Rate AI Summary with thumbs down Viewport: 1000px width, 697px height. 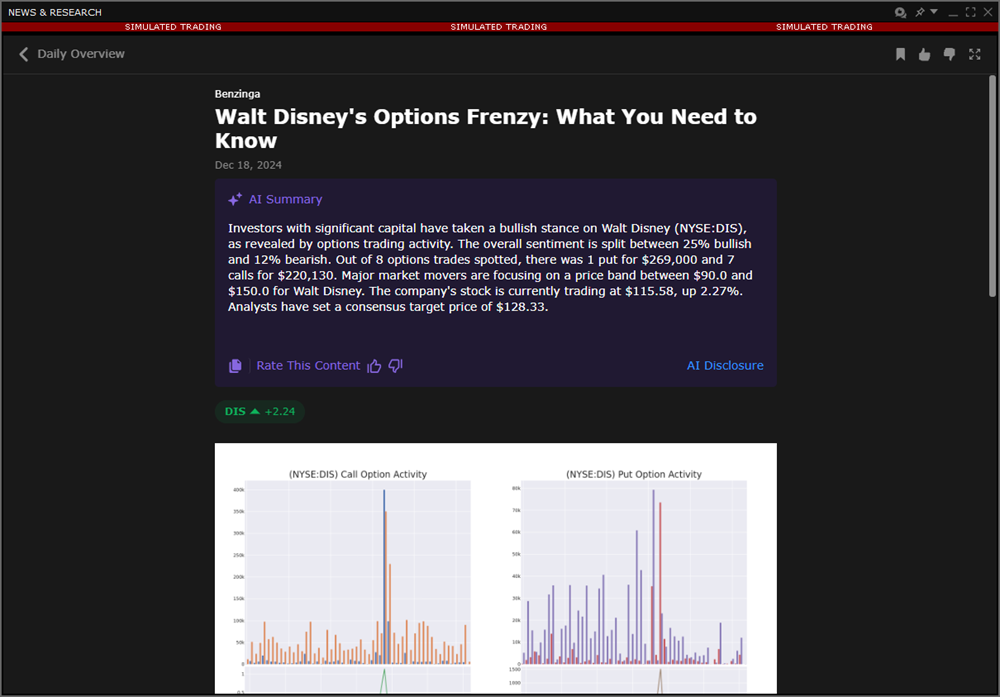click(x=395, y=365)
